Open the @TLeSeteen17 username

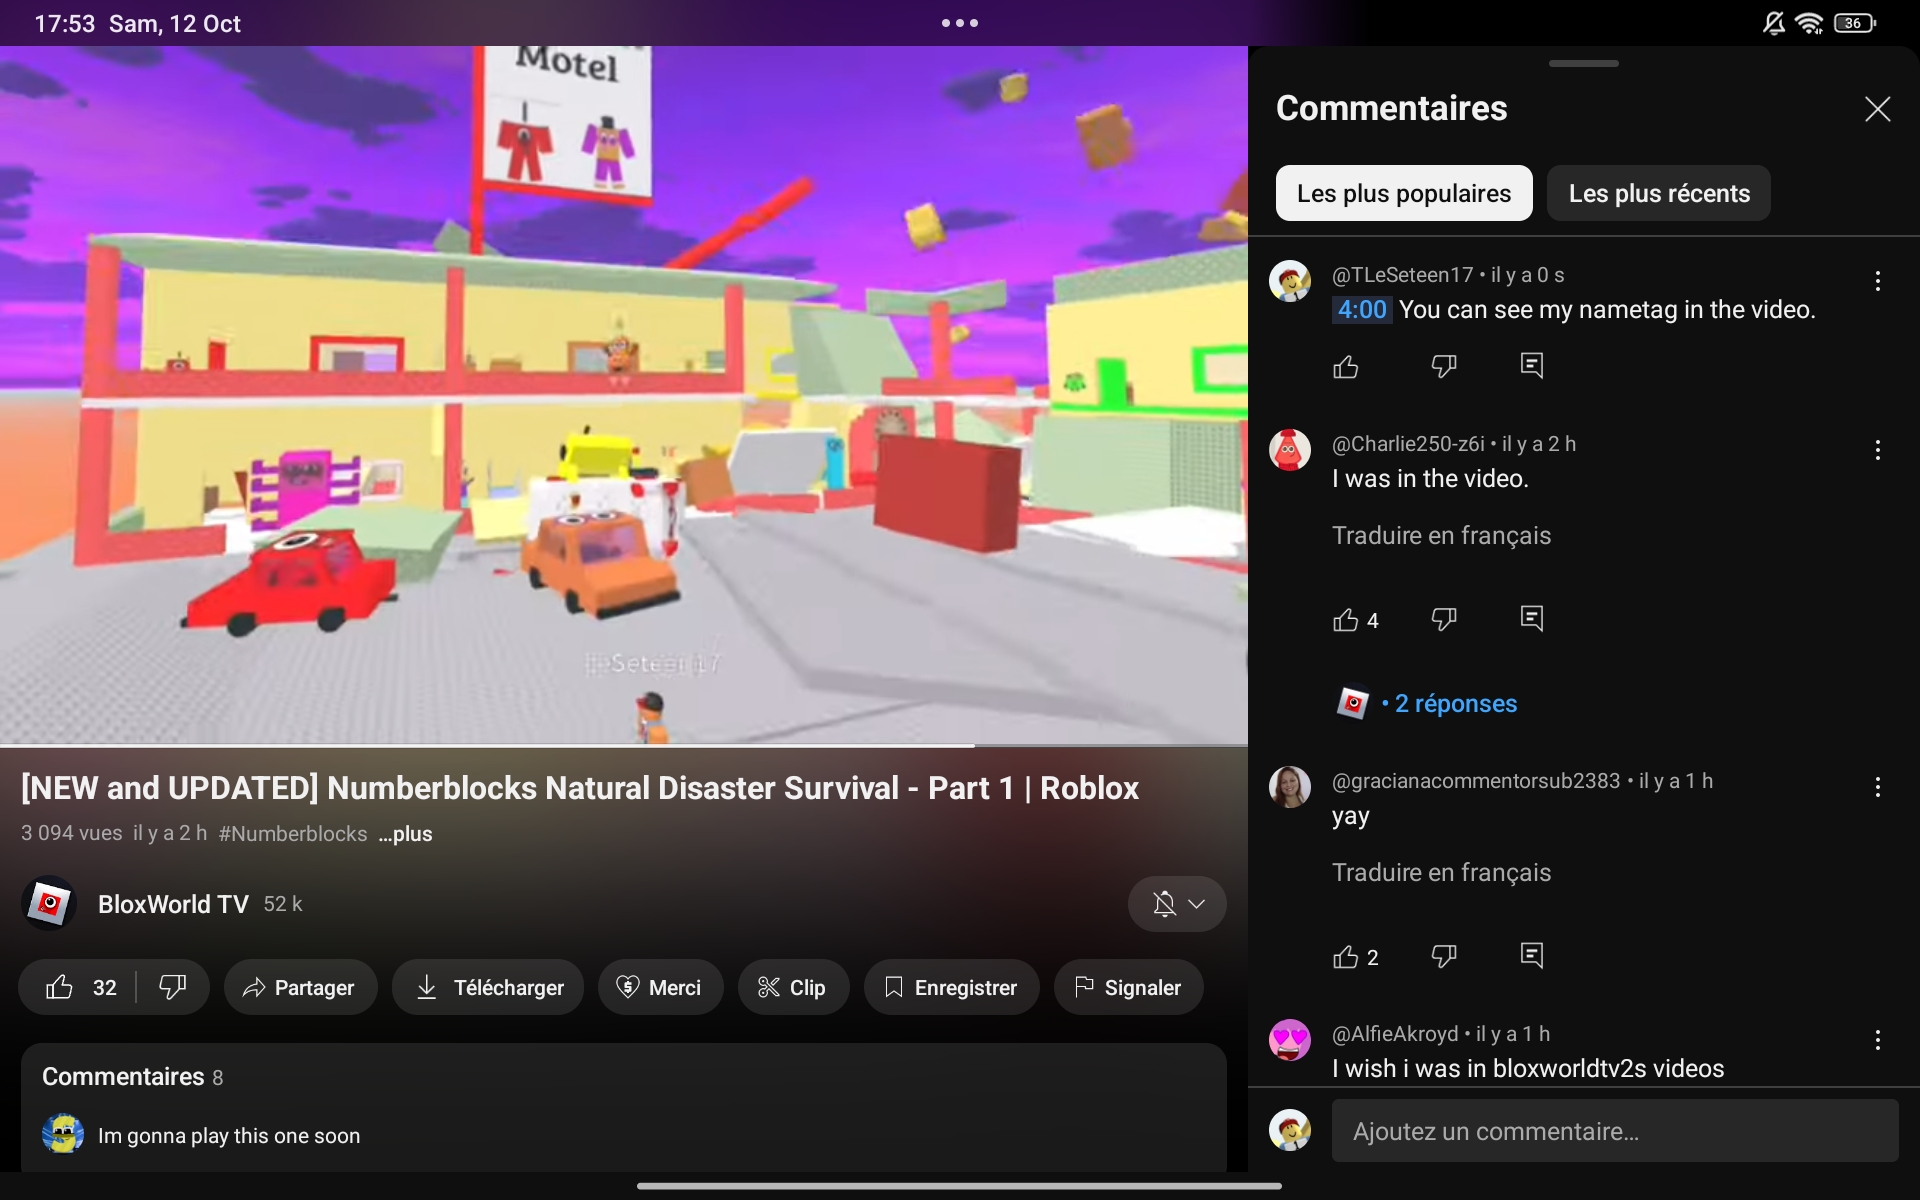point(1402,275)
